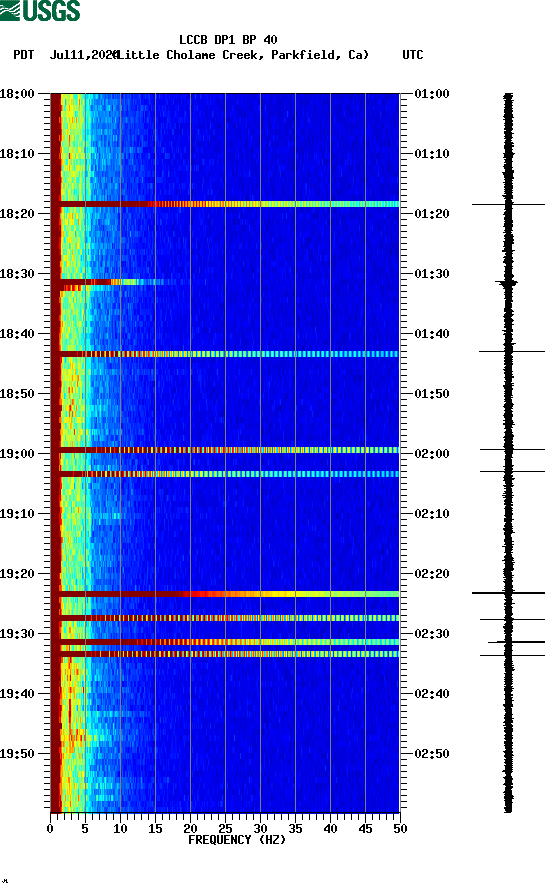Screen dimensions: 552x892
Task: Click the strong event band near 19:23
Action: tap(225, 594)
